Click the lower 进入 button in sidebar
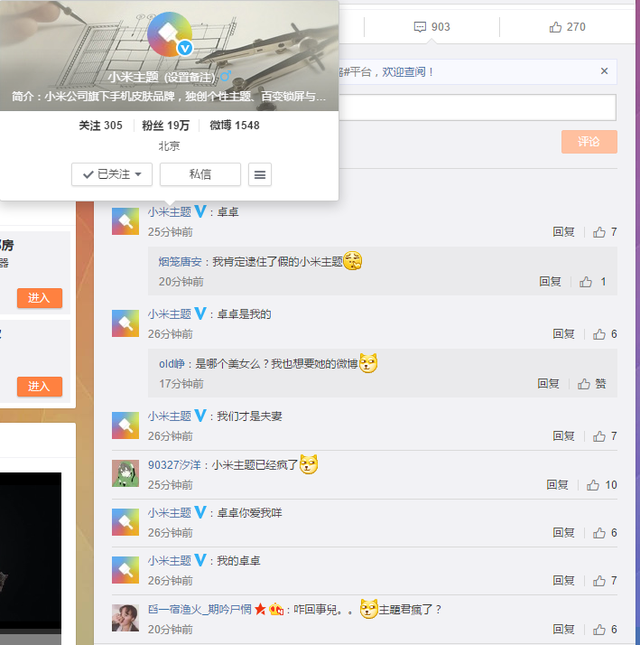 pyautogui.click(x=39, y=386)
